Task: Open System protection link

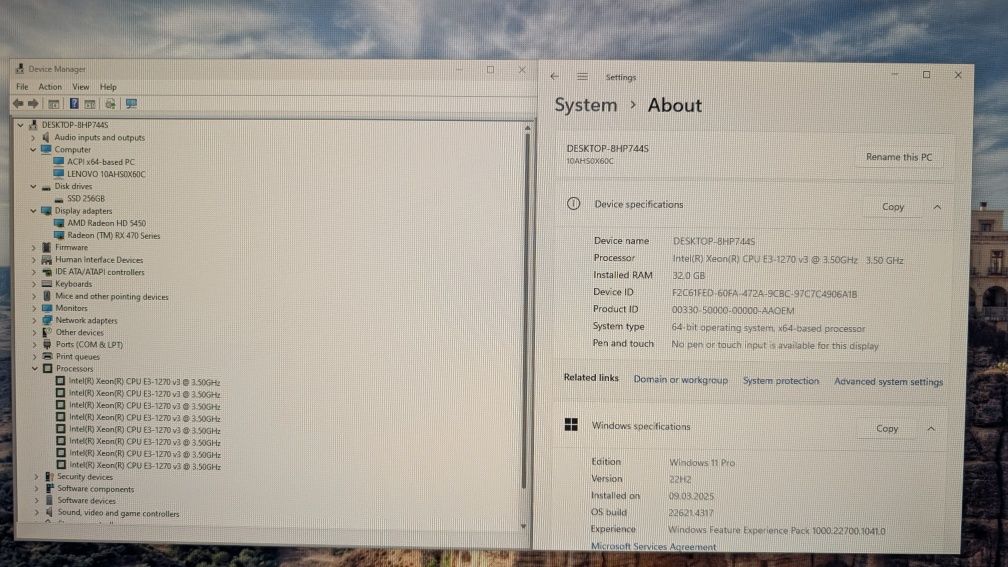Action: (781, 381)
